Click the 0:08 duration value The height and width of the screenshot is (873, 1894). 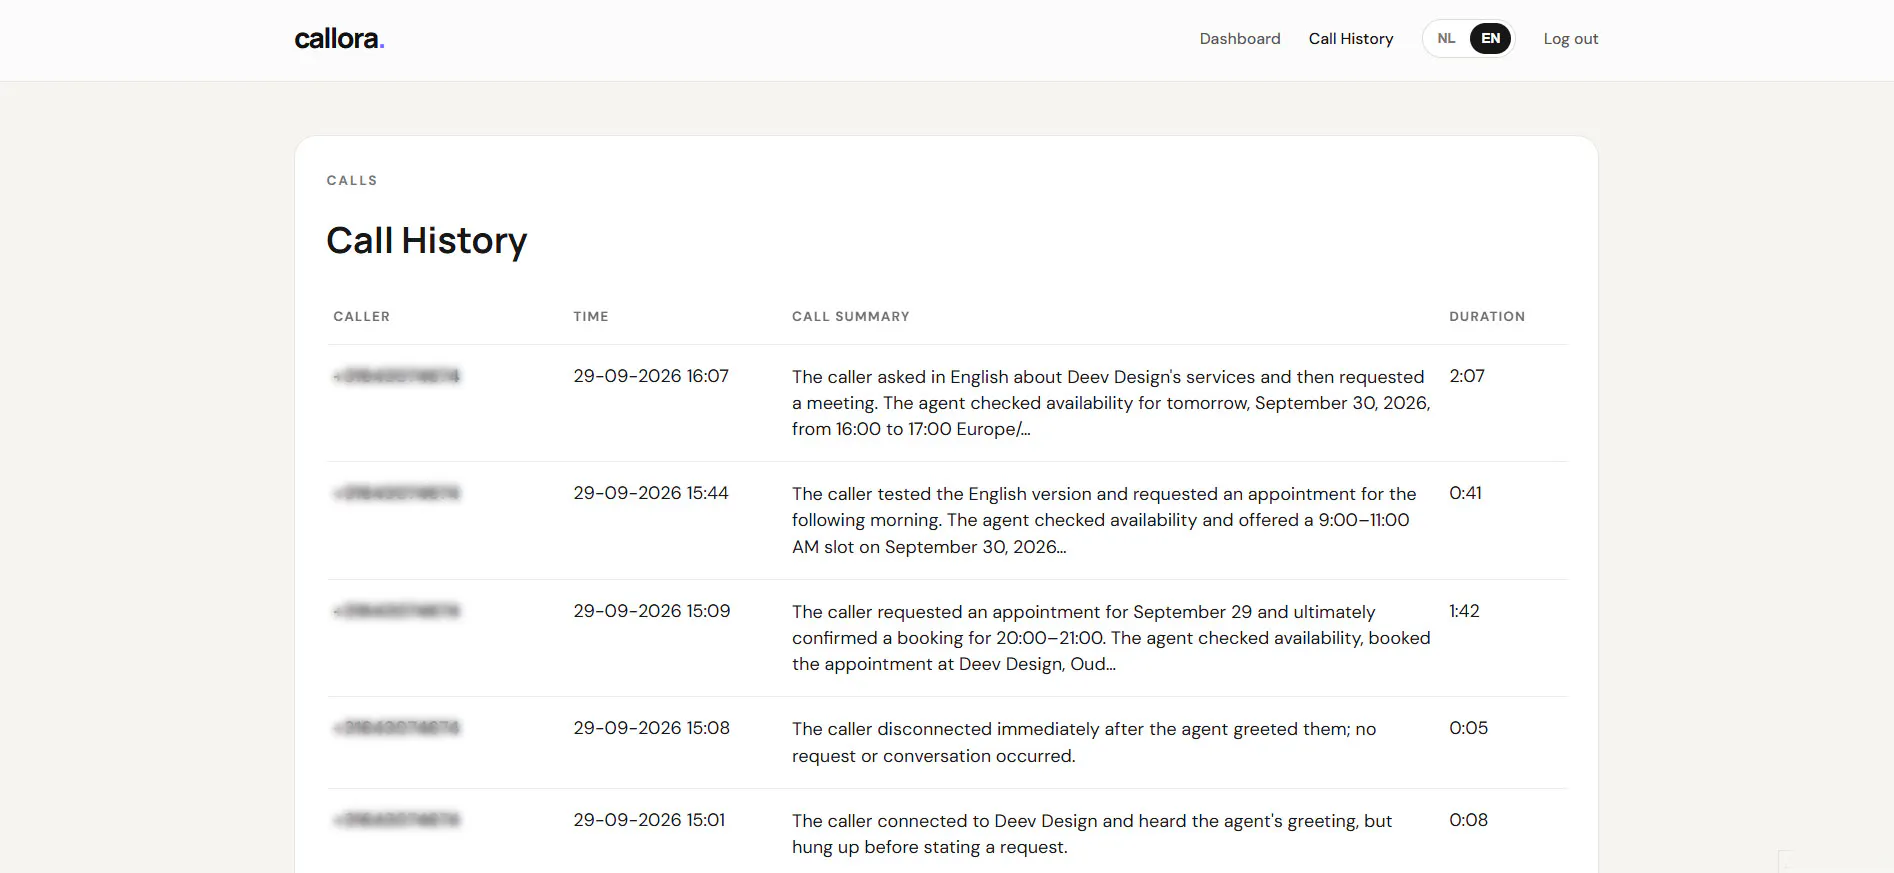[1468, 820]
